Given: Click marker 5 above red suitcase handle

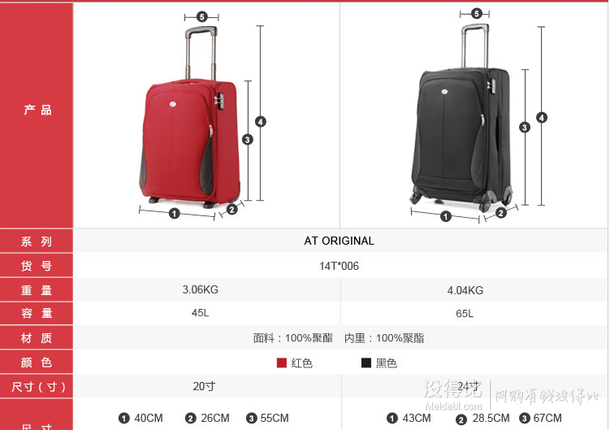Looking at the screenshot, I should tap(202, 17).
